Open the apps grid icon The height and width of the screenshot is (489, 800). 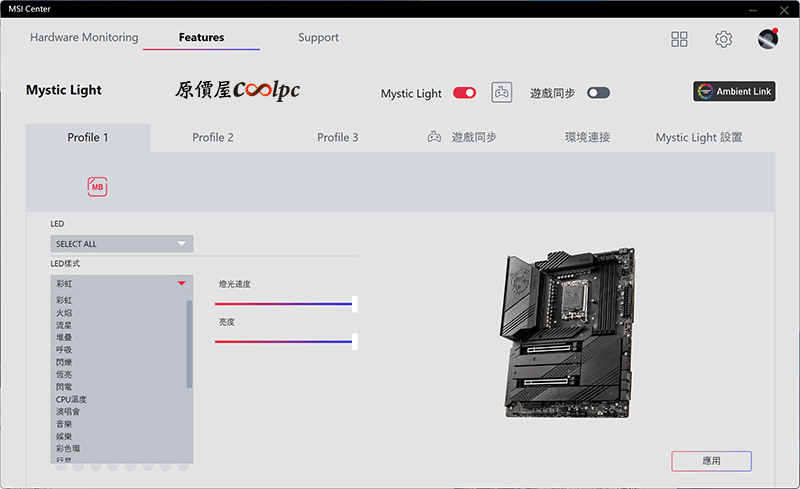click(x=679, y=39)
